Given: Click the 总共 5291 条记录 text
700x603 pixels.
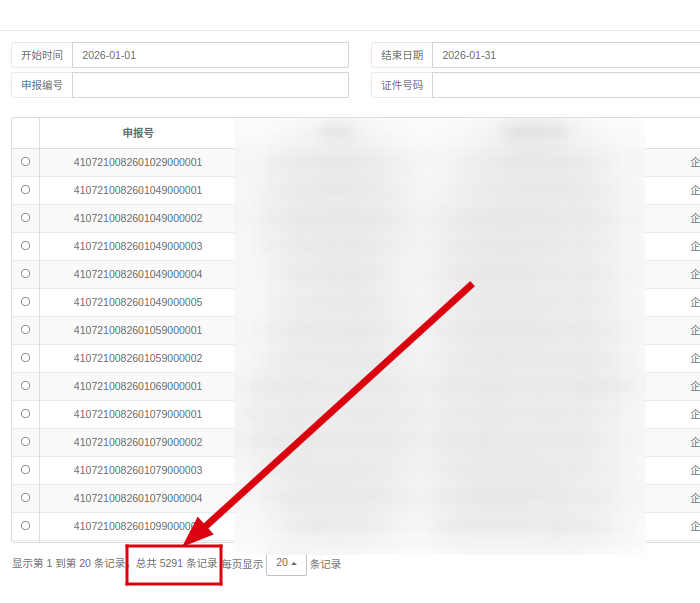Looking at the screenshot, I should (x=176, y=564).
